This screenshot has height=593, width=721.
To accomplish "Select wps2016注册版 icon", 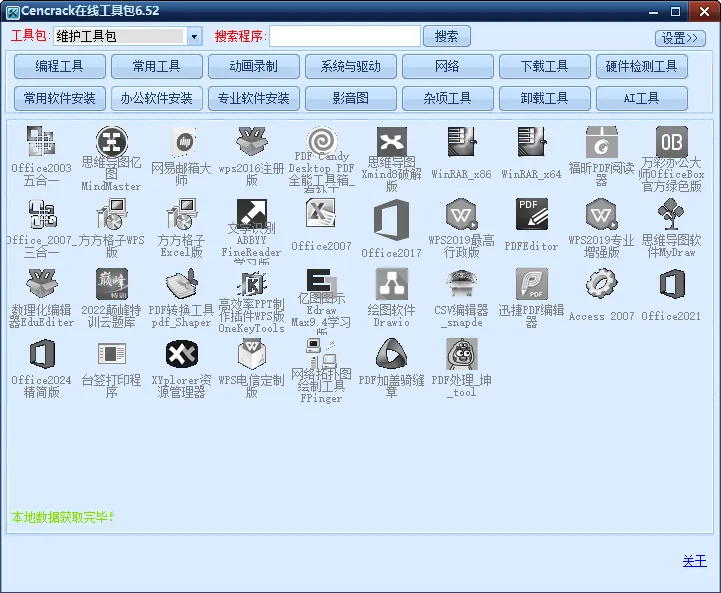I will [x=251, y=141].
